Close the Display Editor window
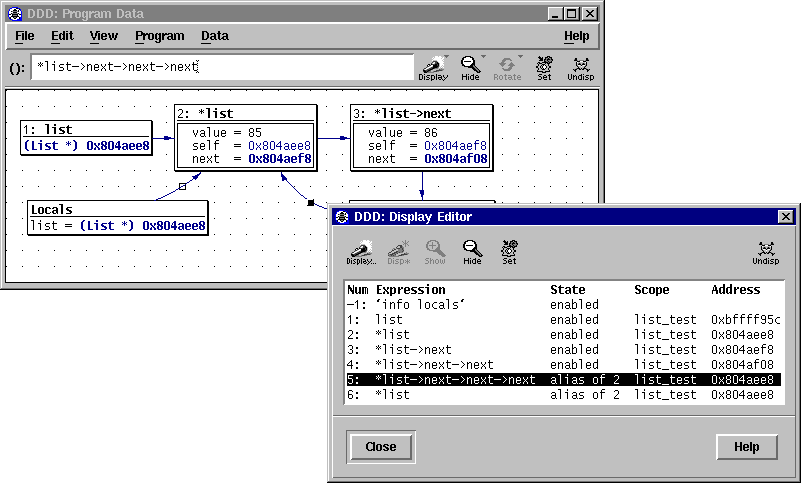Viewport: 801px width, 483px height. coord(786,217)
